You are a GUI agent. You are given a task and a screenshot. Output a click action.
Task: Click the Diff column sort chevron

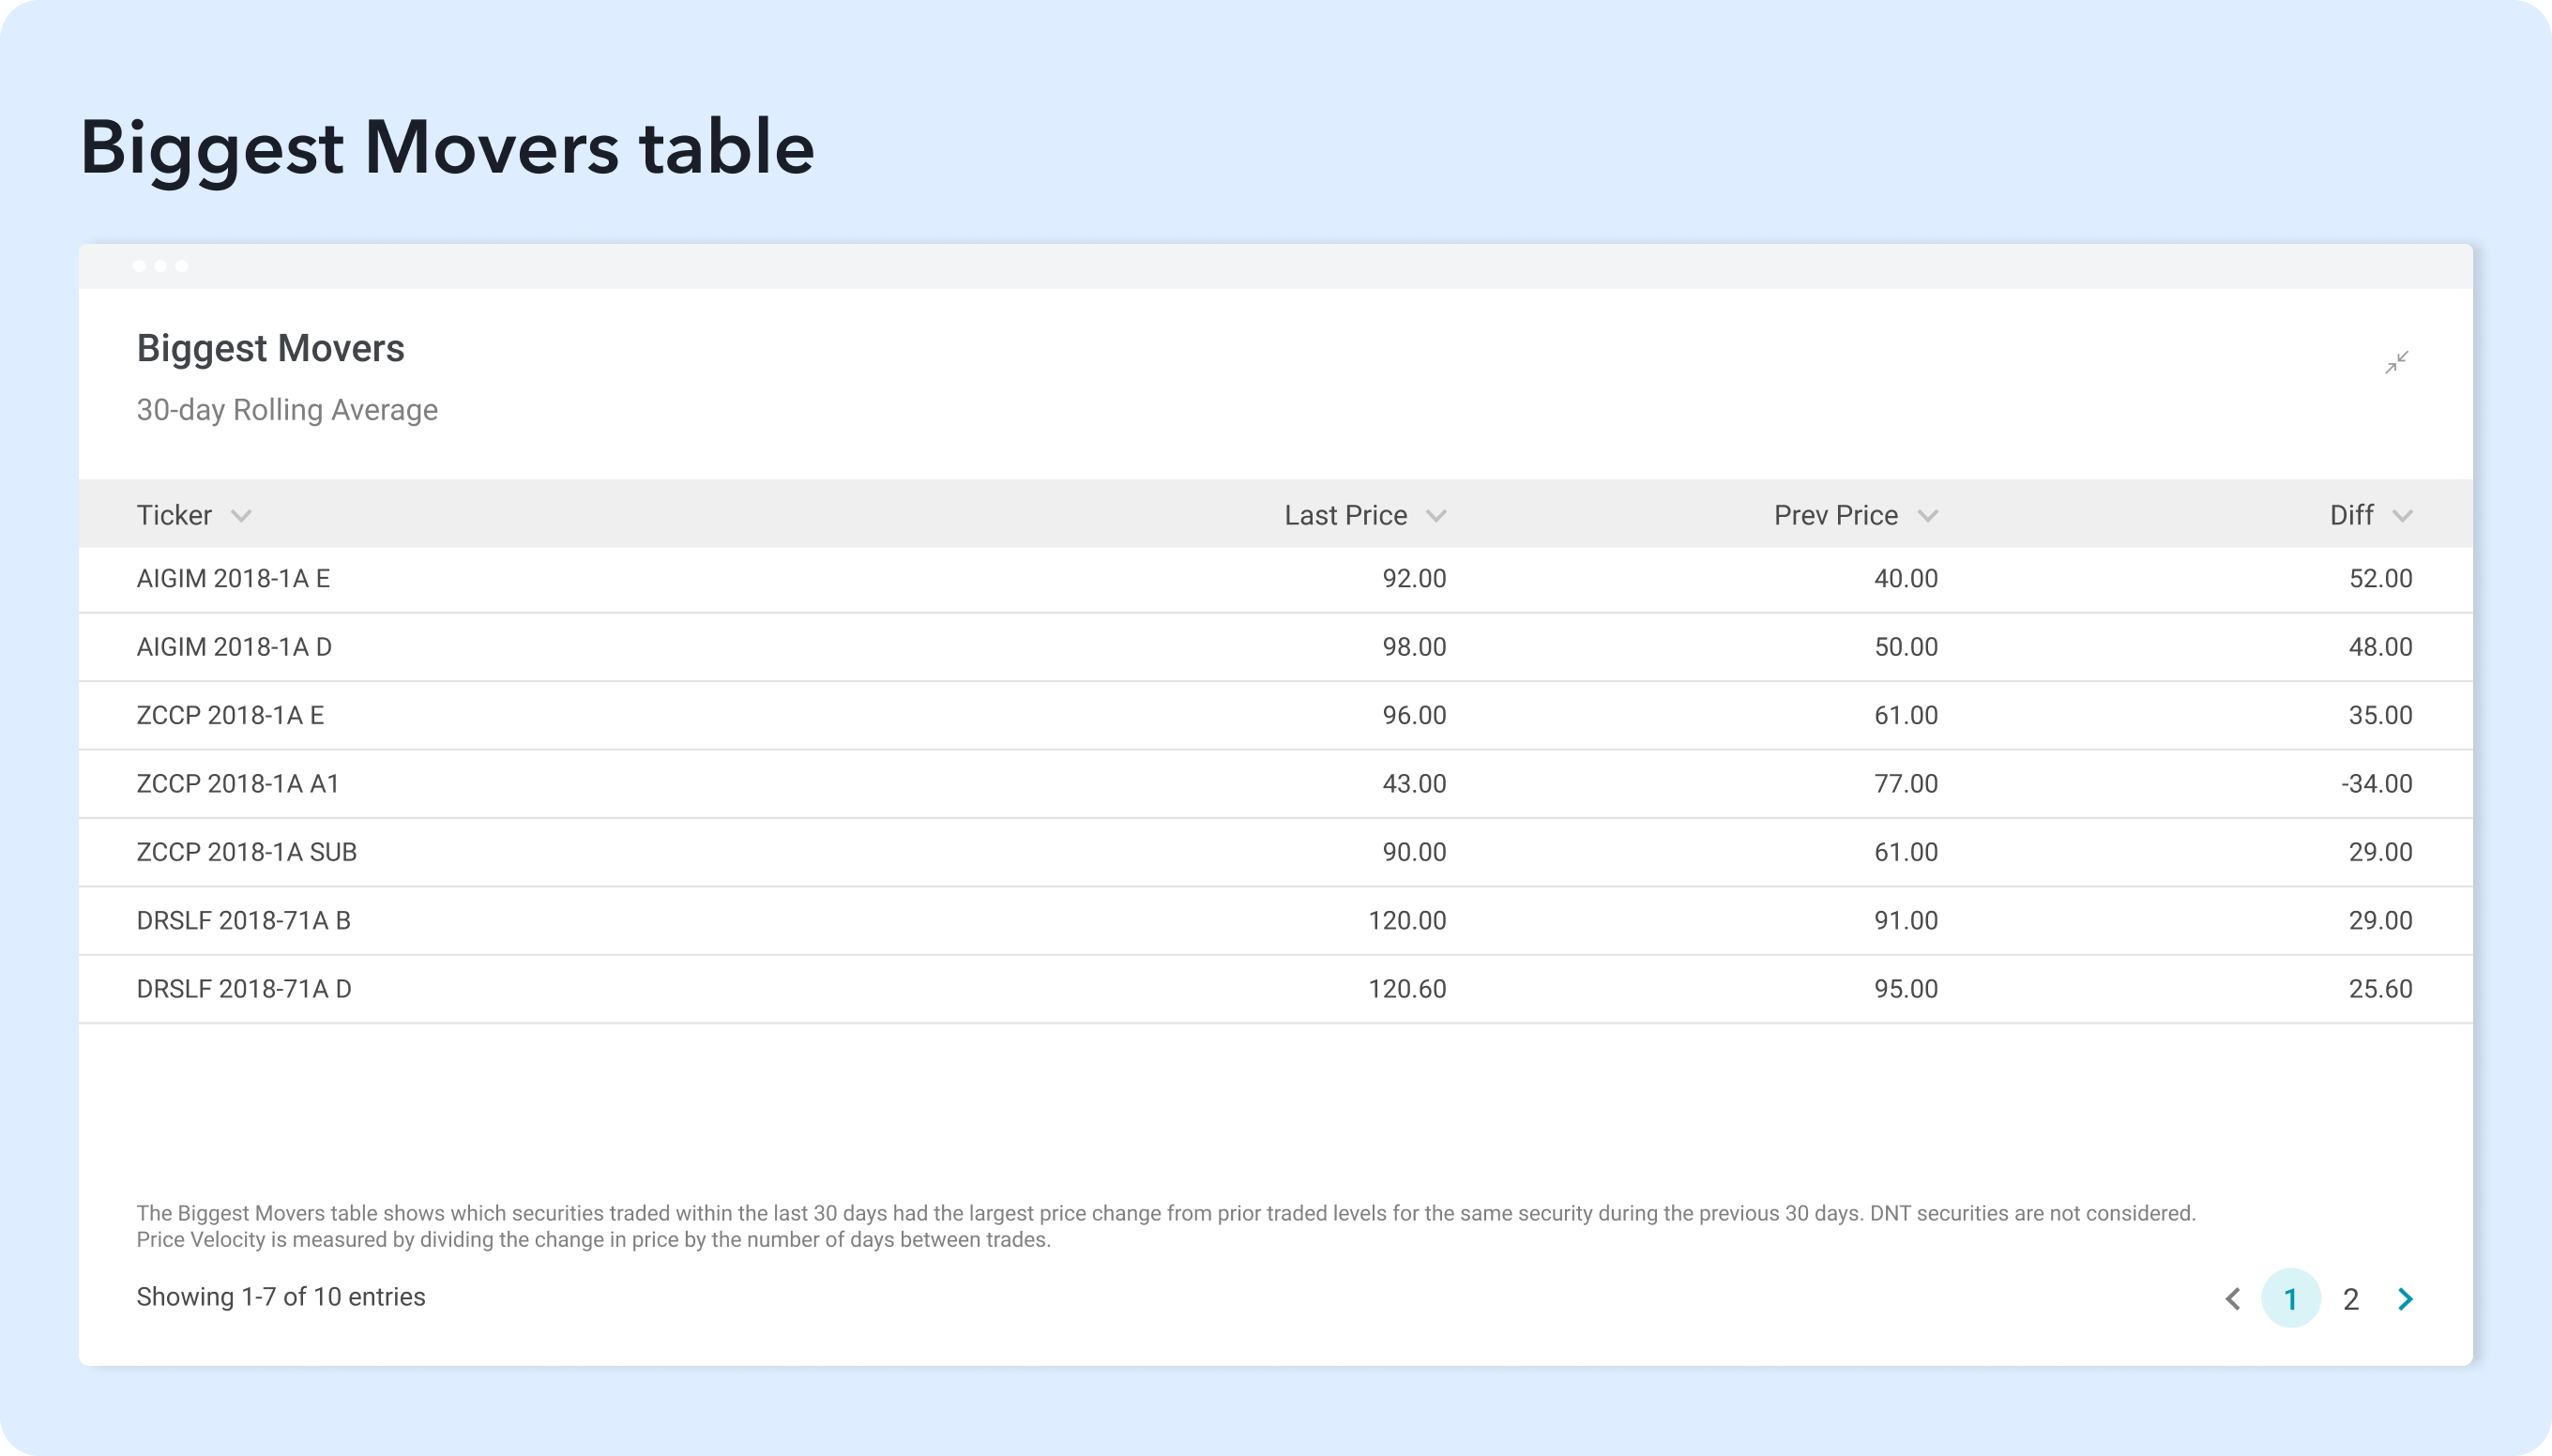2402,516
